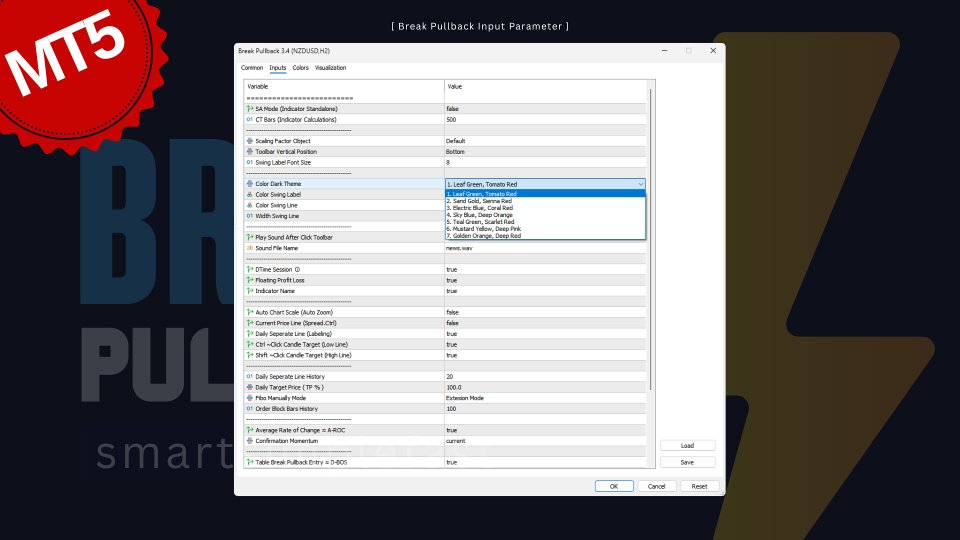Collapse the Color Dark Theme combo box arrow
Screen dimensions: 960x540
pyautogui.click(x=640, y=184)
